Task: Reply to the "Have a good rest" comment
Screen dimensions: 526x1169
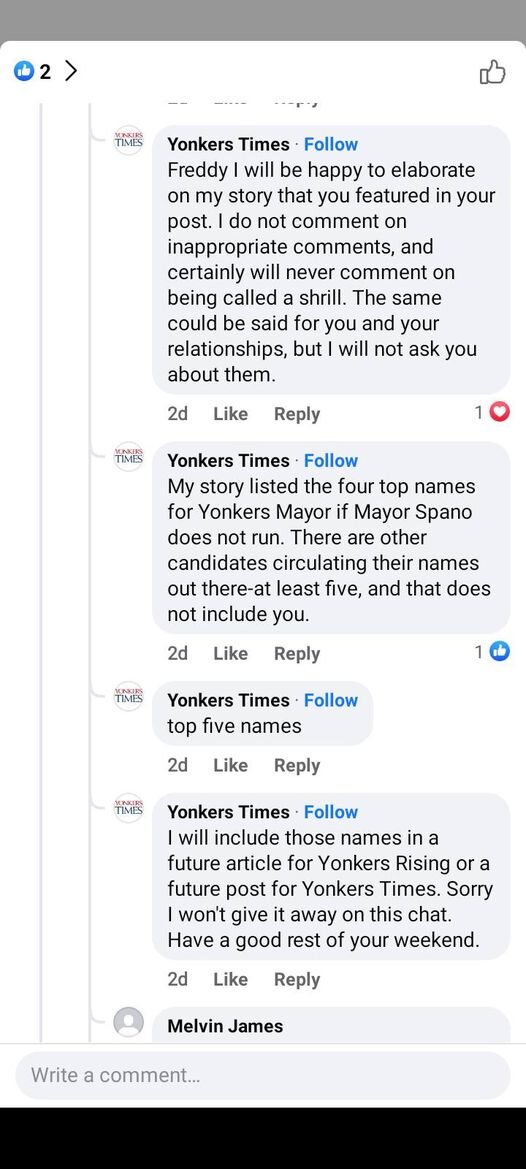Action: pos(297,980)
